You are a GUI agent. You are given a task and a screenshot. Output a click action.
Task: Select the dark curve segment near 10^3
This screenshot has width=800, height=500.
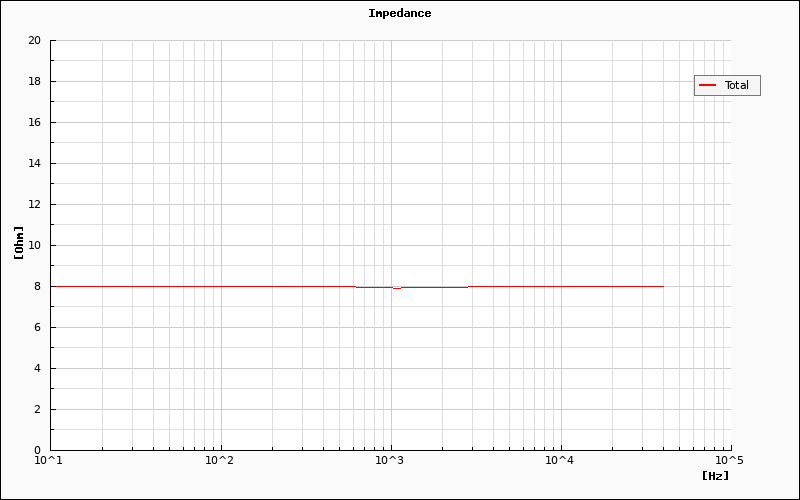430,287
